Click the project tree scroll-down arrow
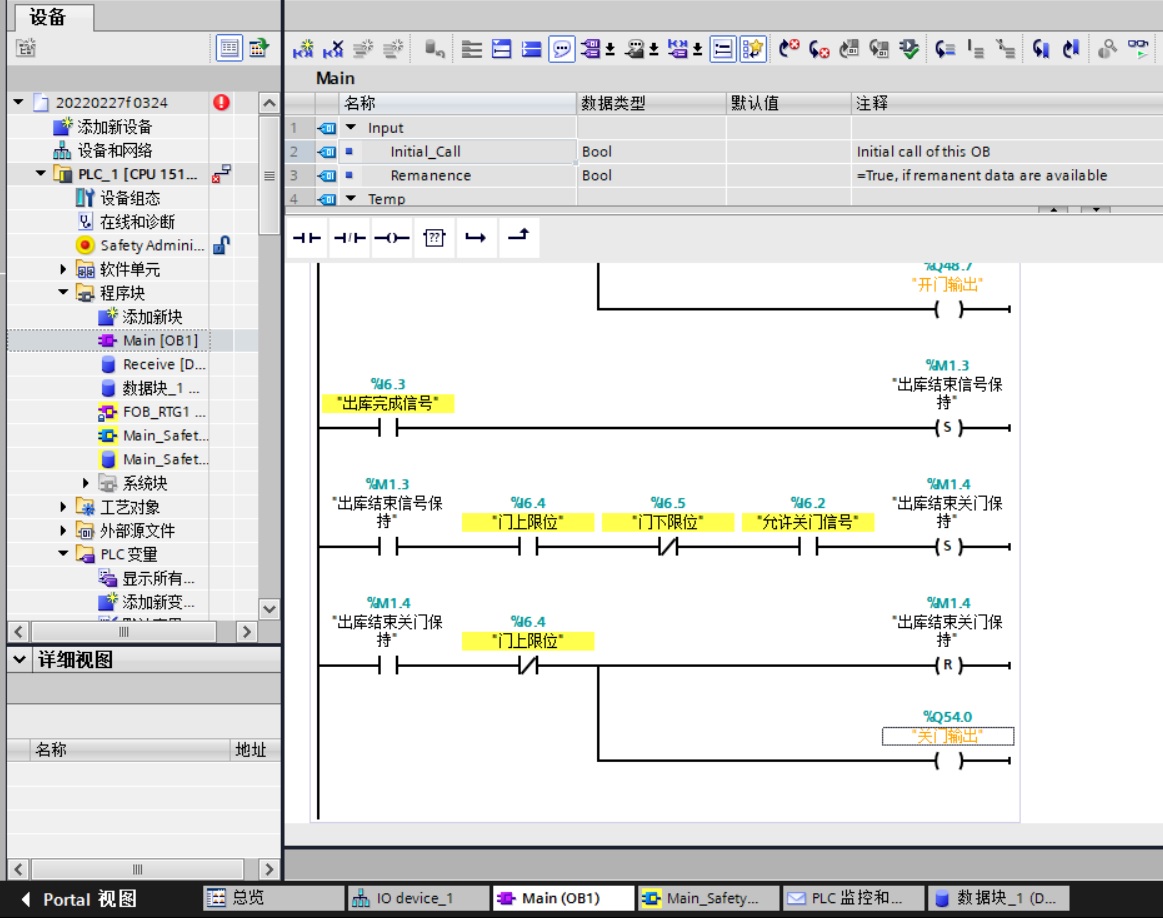This screenshot has height=918, width=1163. tap(269, 608)
